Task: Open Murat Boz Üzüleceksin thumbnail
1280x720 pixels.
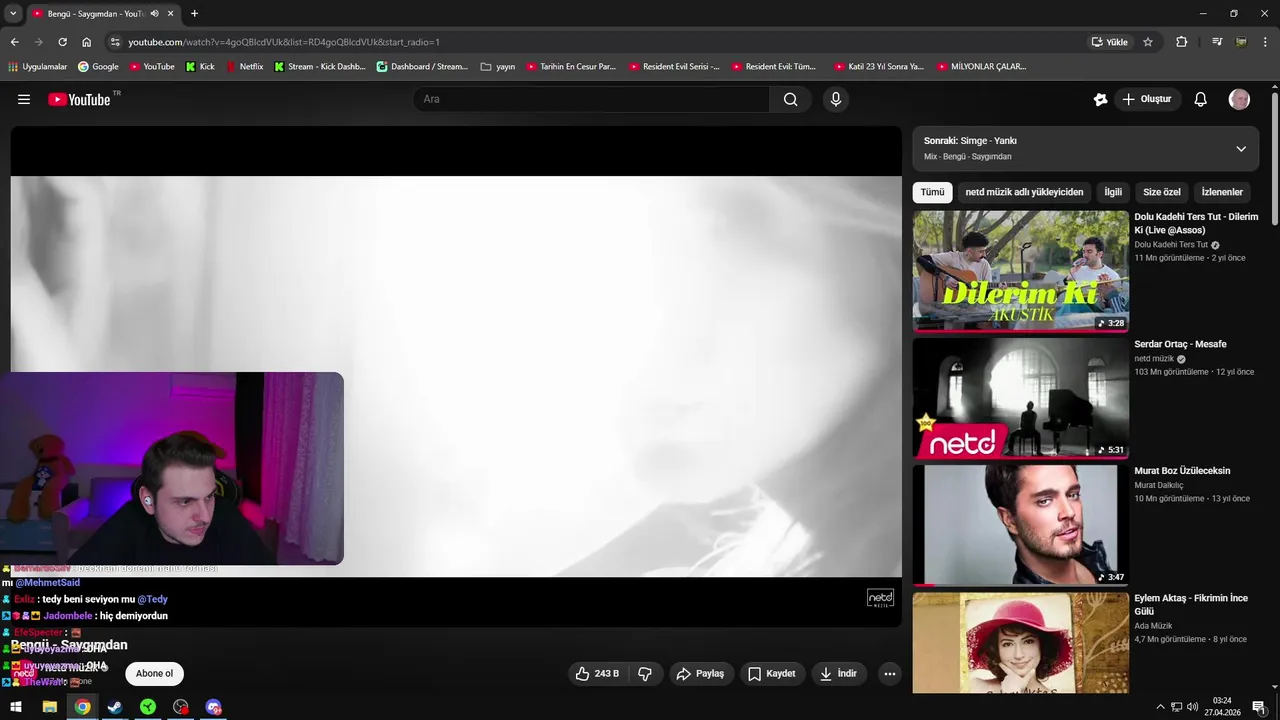Action: coord(1020,525)
